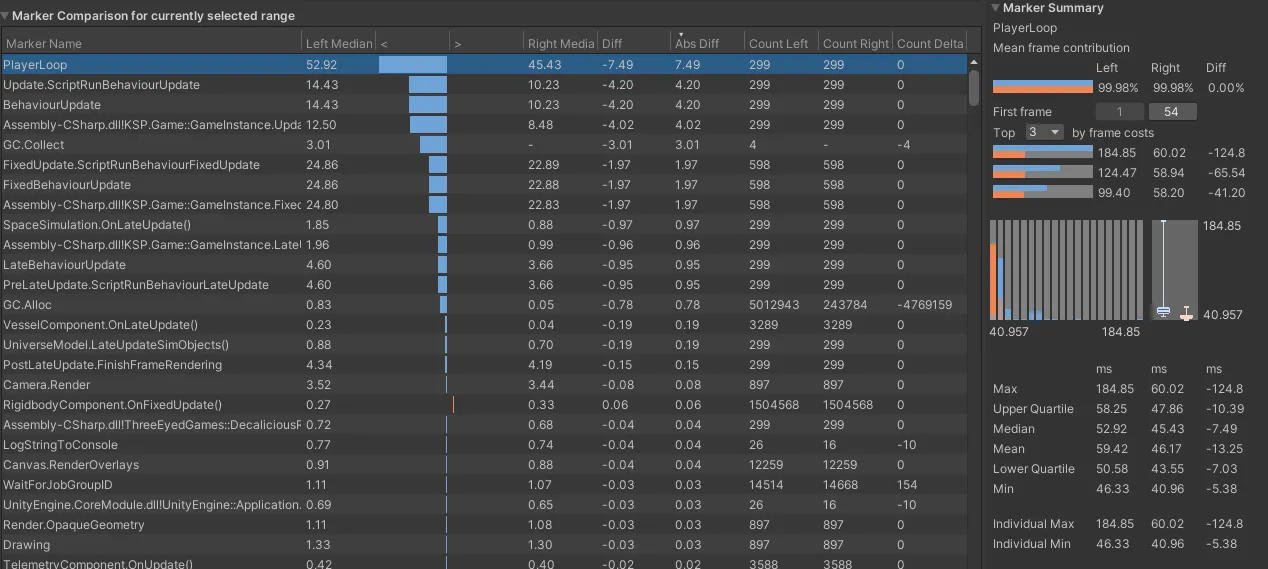Select the LogStringToConsole row
The height and width of the screenshot is (569, 1268).
pos(484,444)
